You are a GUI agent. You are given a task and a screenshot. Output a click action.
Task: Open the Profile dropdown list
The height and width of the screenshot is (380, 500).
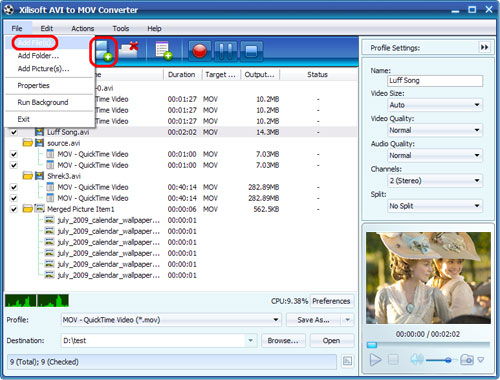click(171, 320)
